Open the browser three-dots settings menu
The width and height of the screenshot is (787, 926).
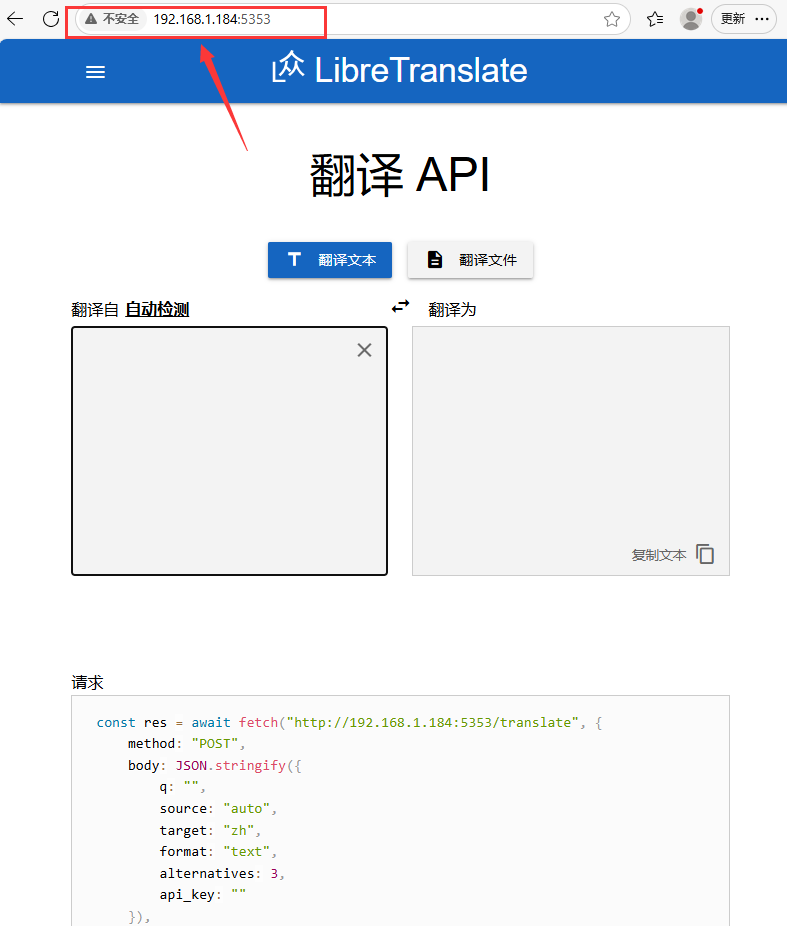[762, 19]
